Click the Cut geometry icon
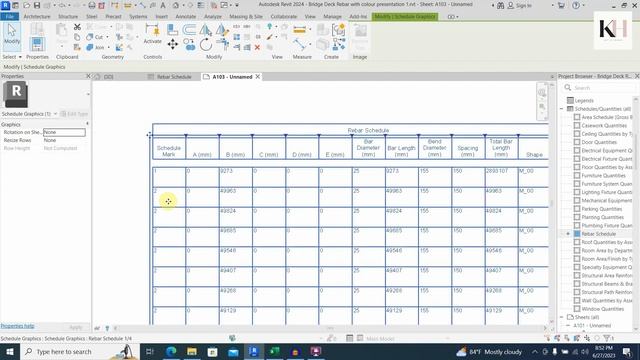640x360 pixels. (90, 37)
